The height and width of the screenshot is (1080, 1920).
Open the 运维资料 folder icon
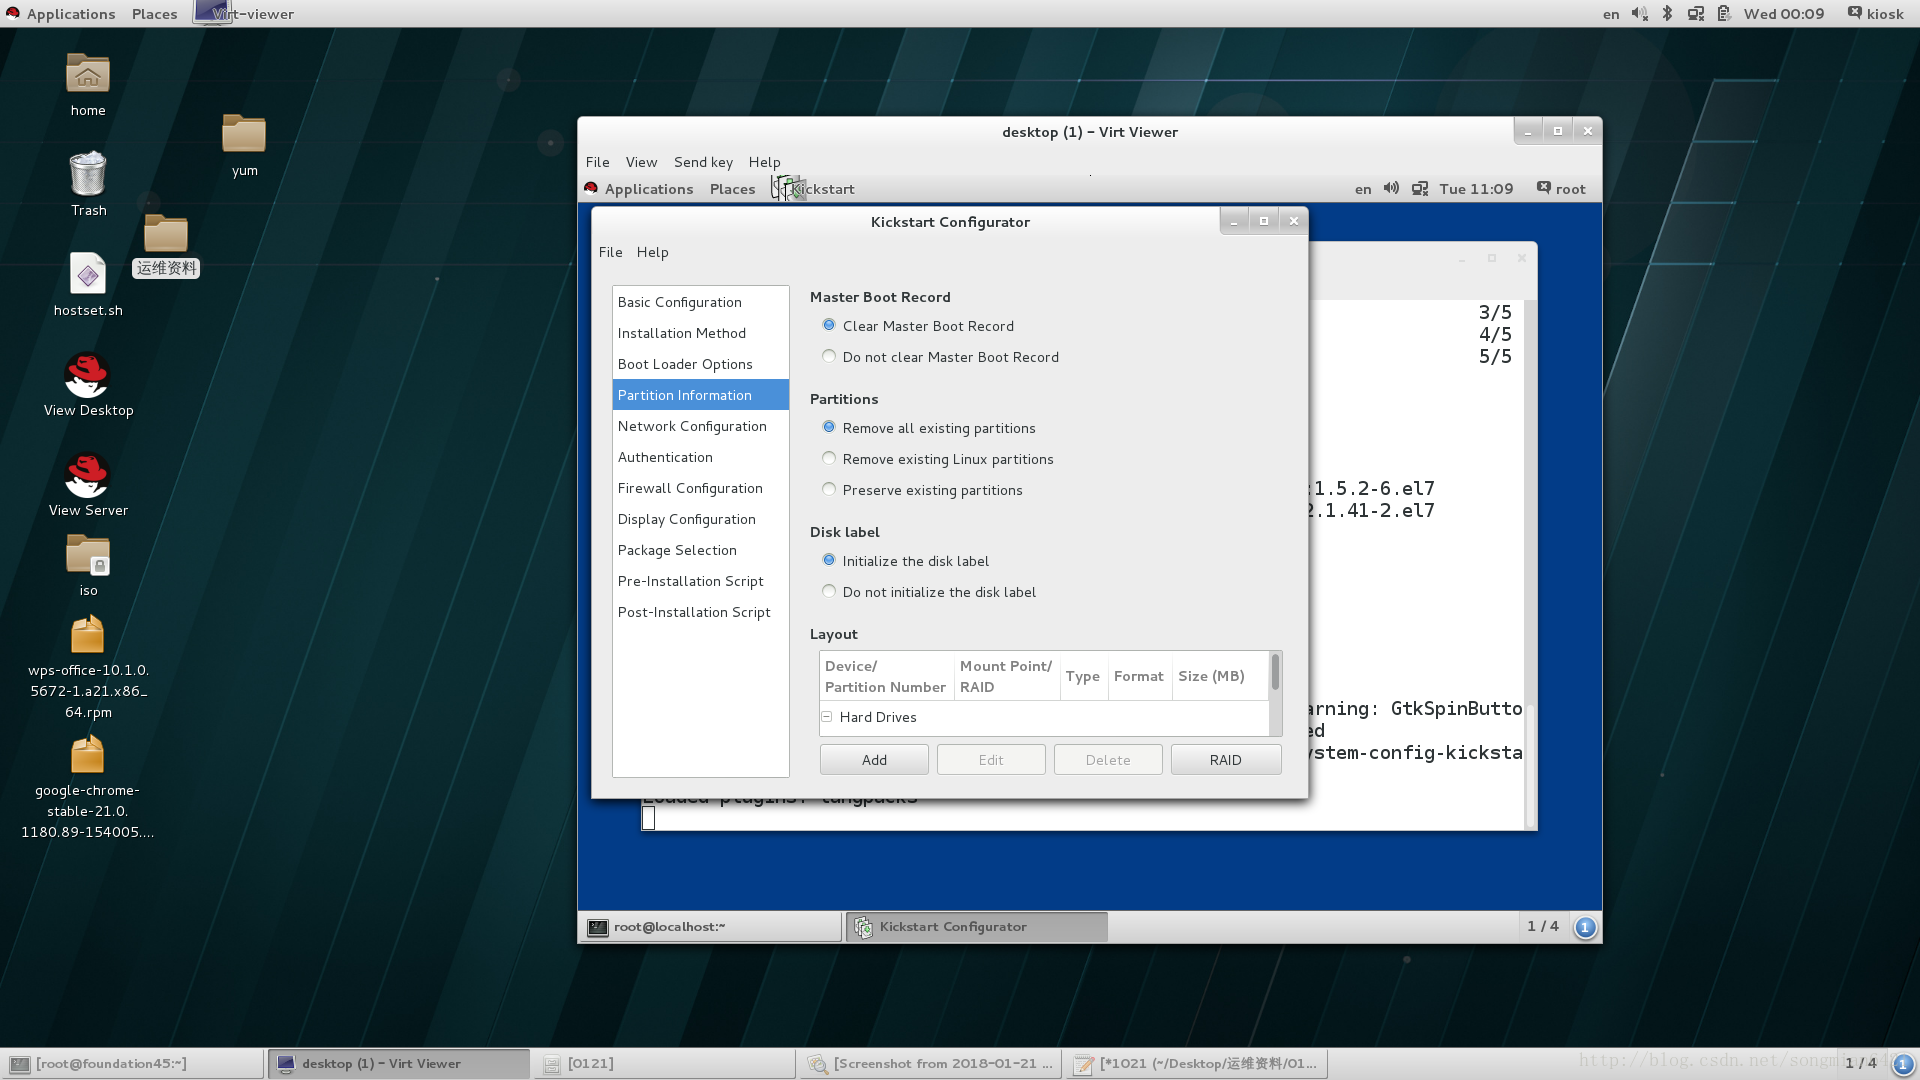(166, 233)
